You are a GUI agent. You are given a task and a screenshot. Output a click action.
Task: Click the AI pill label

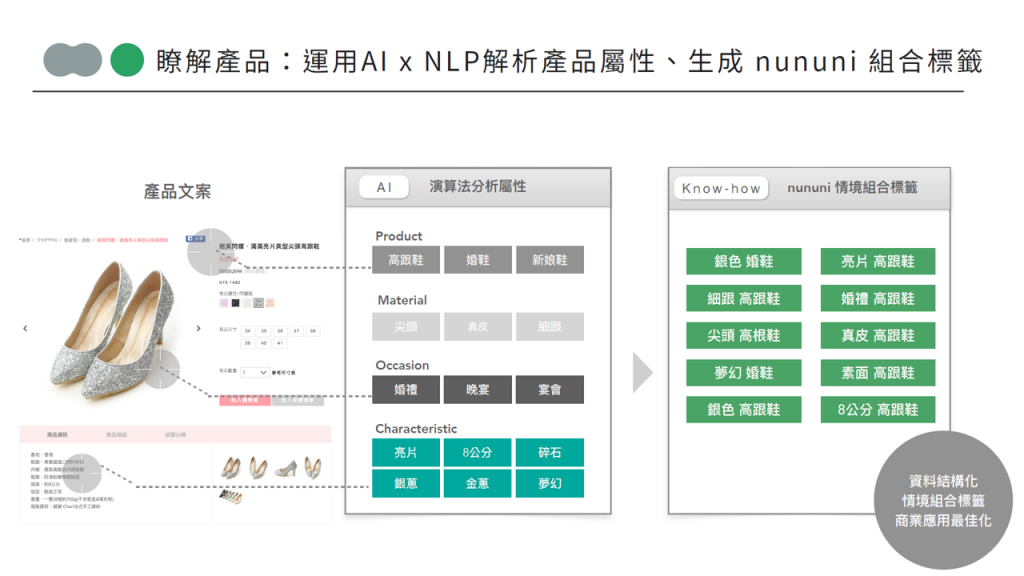[x=384, y=187]
